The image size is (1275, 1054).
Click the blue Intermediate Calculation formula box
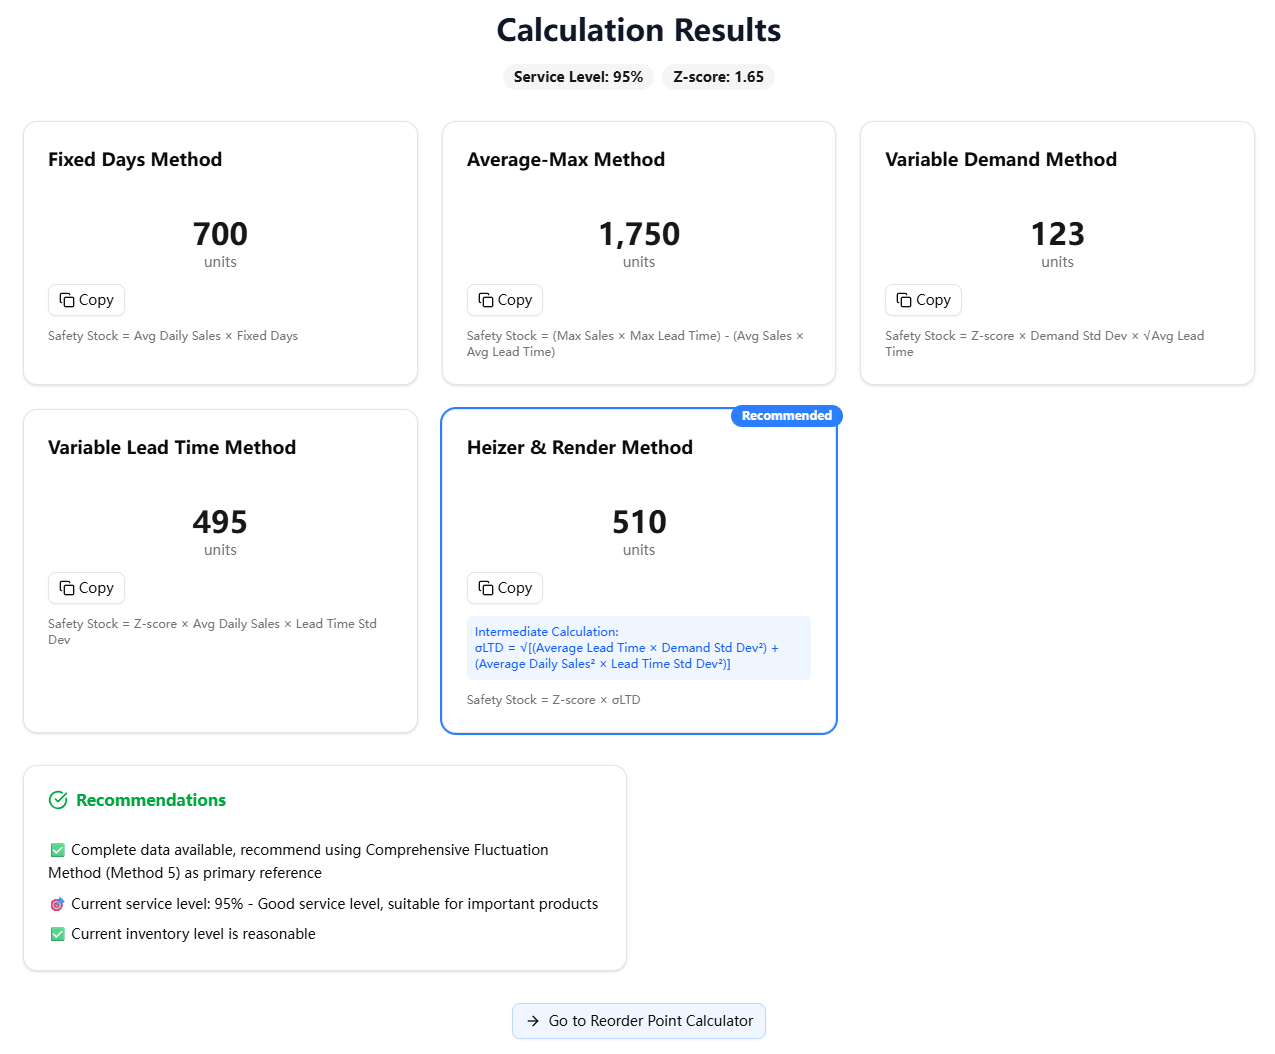click(x=638, y=648)
